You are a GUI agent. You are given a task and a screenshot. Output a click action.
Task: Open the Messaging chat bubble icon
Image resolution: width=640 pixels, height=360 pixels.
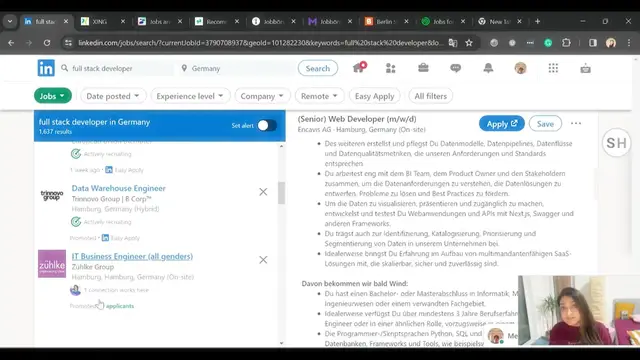pyautogui.click(x=456, y=68)
